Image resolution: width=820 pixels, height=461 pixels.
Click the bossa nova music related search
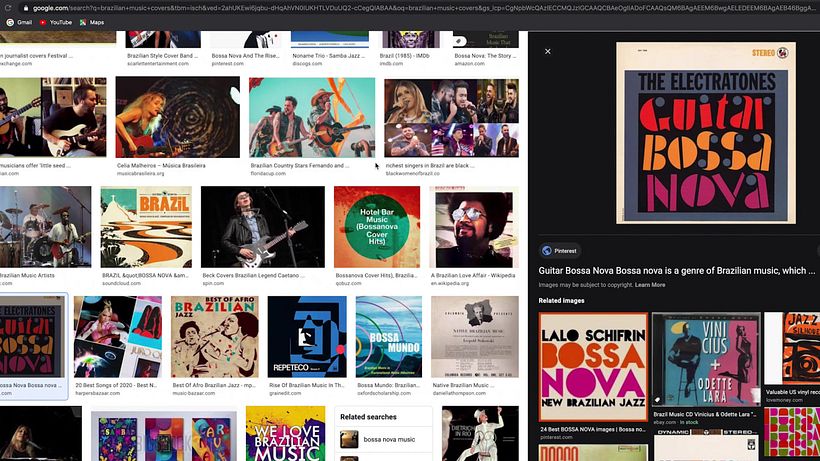coord(383,440)
